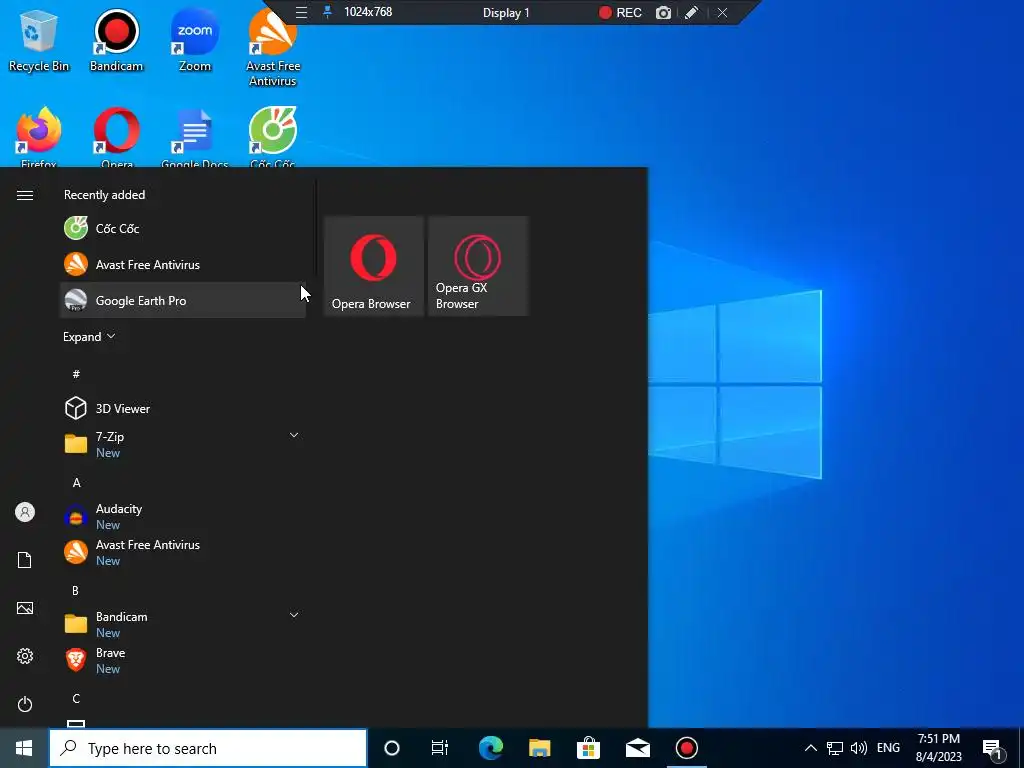The height and width of the screenshot is (768, 1024).
Task: Open Microsoft Store from the taskbar
Action: click(588, 748)
